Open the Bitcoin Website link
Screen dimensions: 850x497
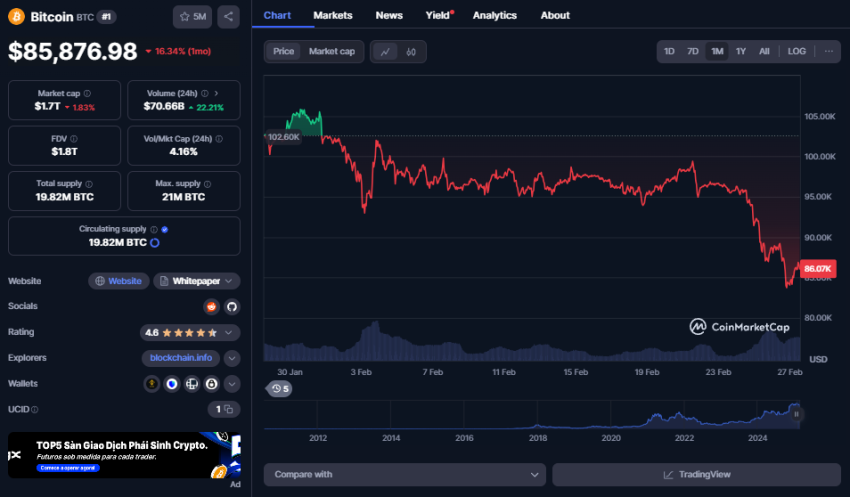[x=119, y=281]
